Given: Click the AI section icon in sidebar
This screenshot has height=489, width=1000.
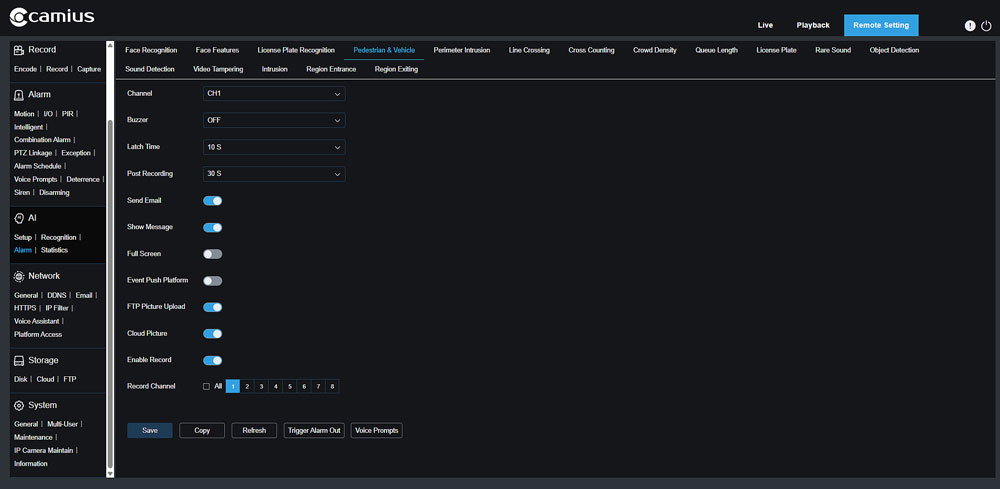Looking at the screenshot, I should pos(19,218).
